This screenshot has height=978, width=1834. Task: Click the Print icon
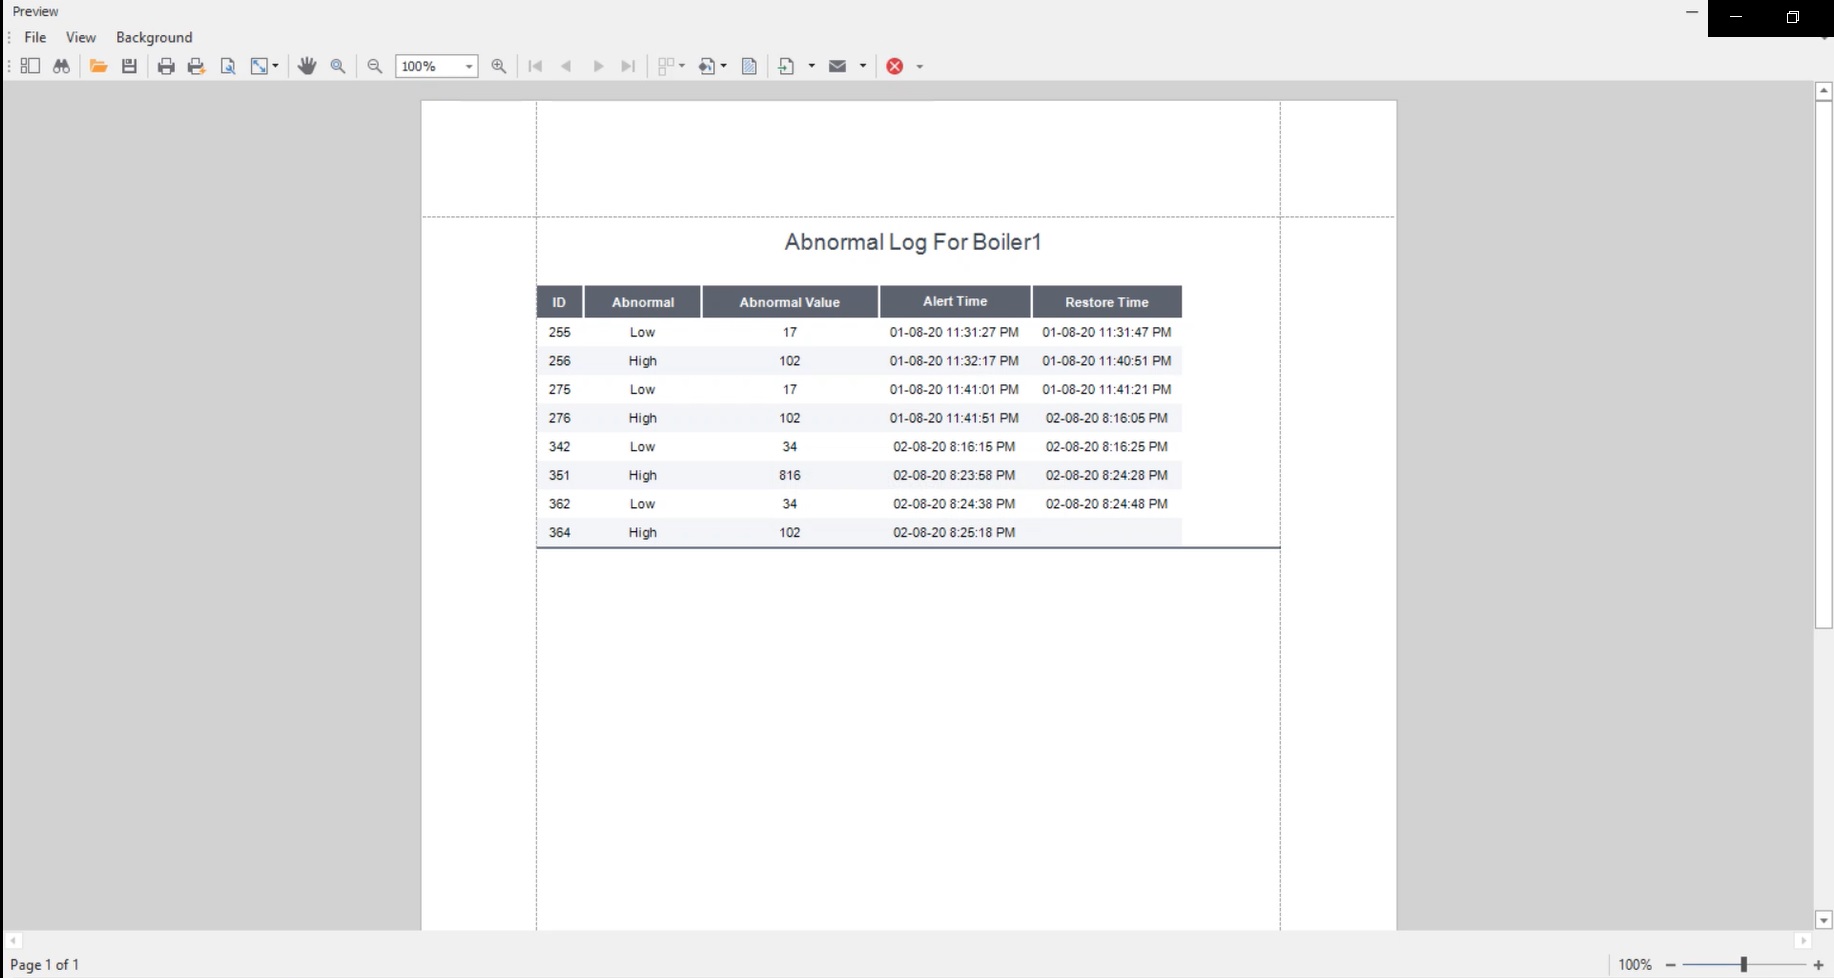(166, 66)
